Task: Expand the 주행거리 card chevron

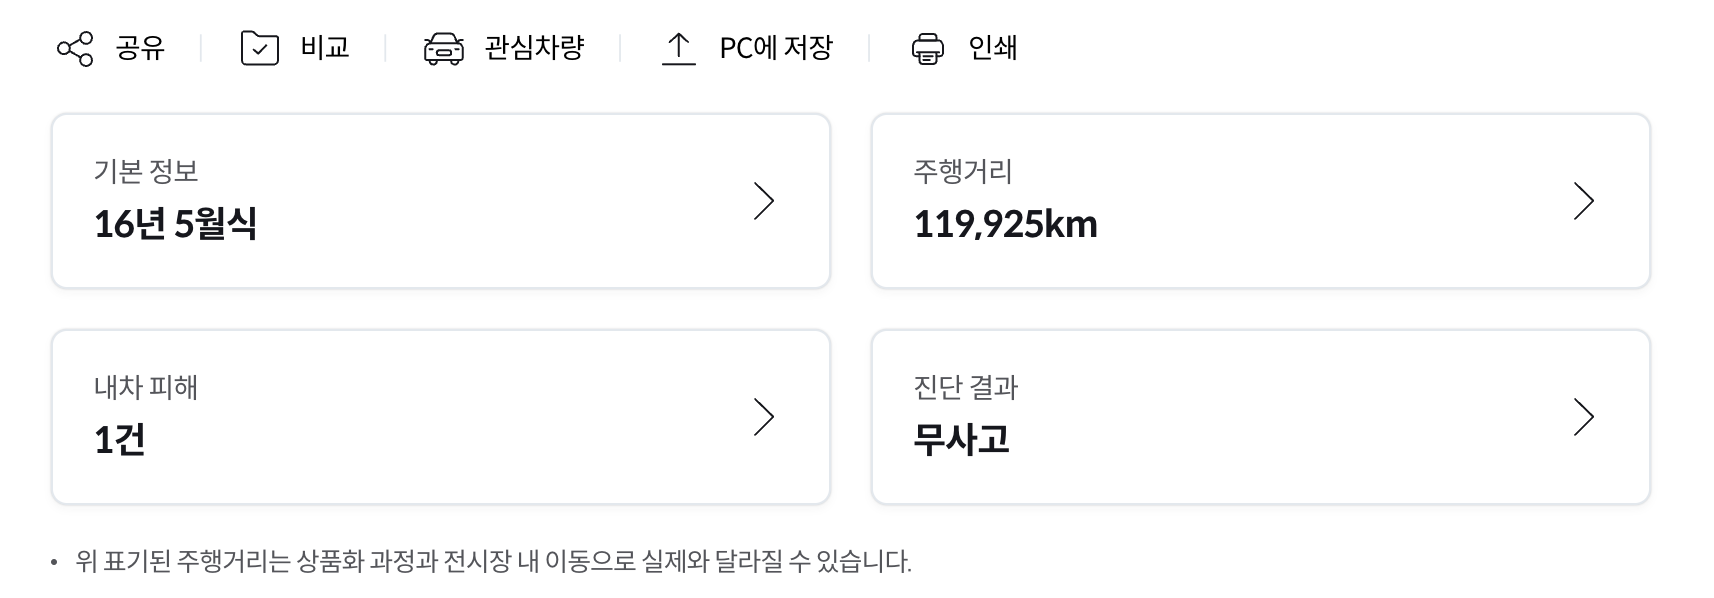Action: pos(1584,201)
